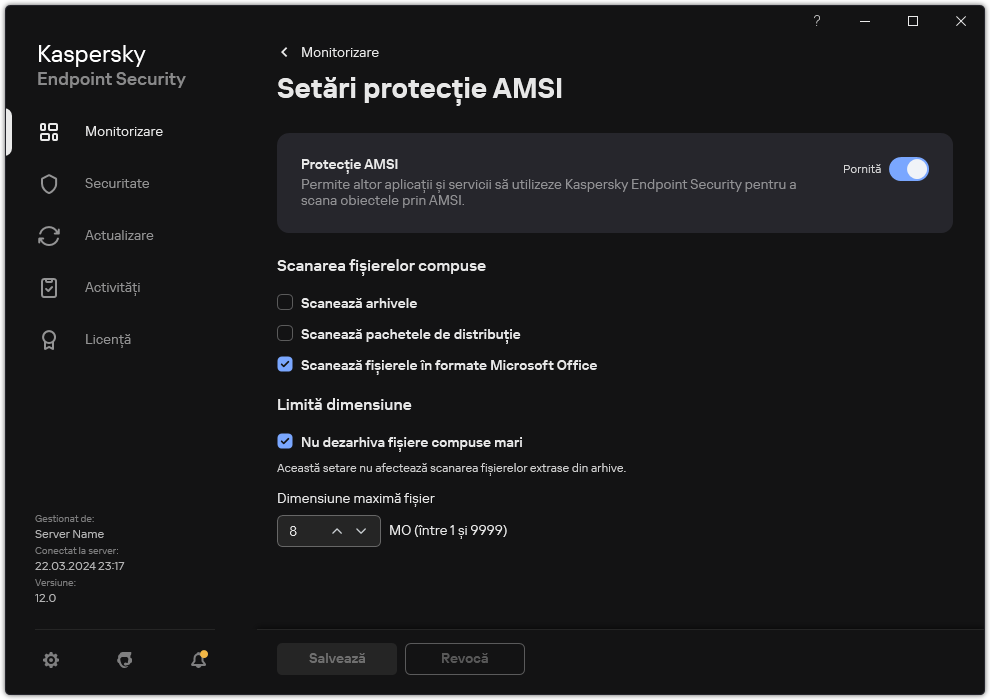Uncheck Nu dezarhiva fișiere compuse mari
The width and height of the screenshot is (990, 700).
(285, 442)
